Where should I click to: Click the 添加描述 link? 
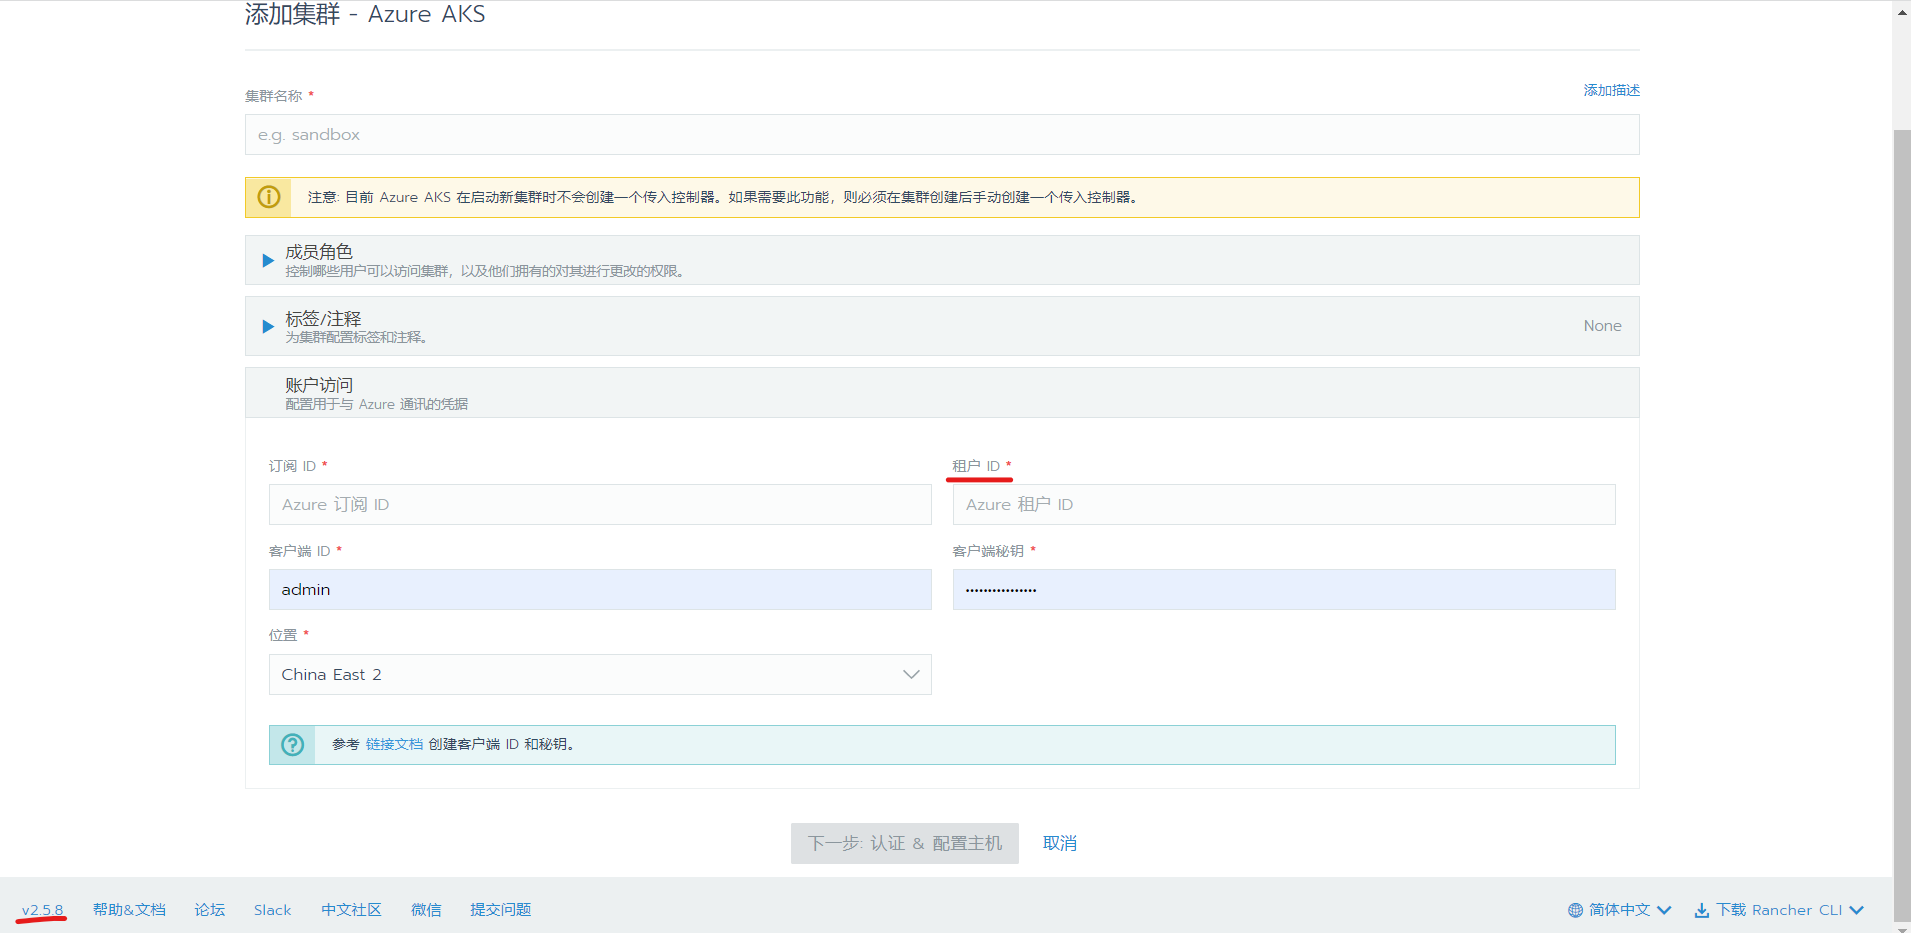pyautogui.click(x=1611, y=90)
